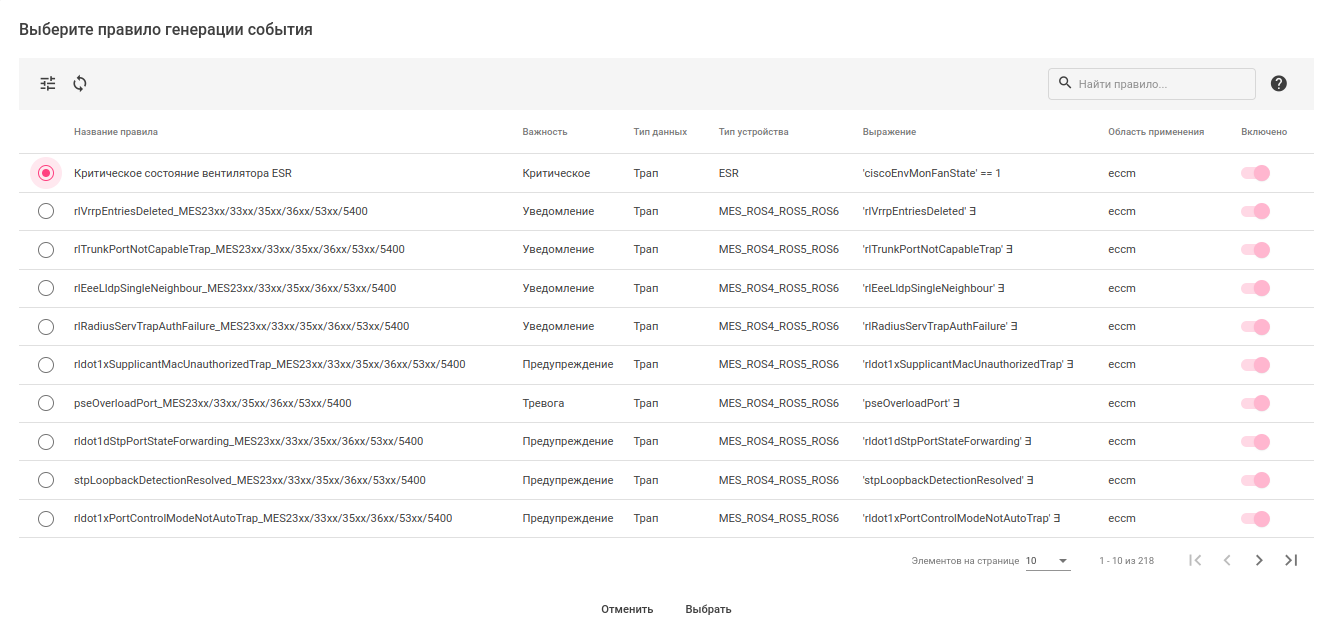Go to the first page
The image size is (1332, 634).
tap(1195, 560)
